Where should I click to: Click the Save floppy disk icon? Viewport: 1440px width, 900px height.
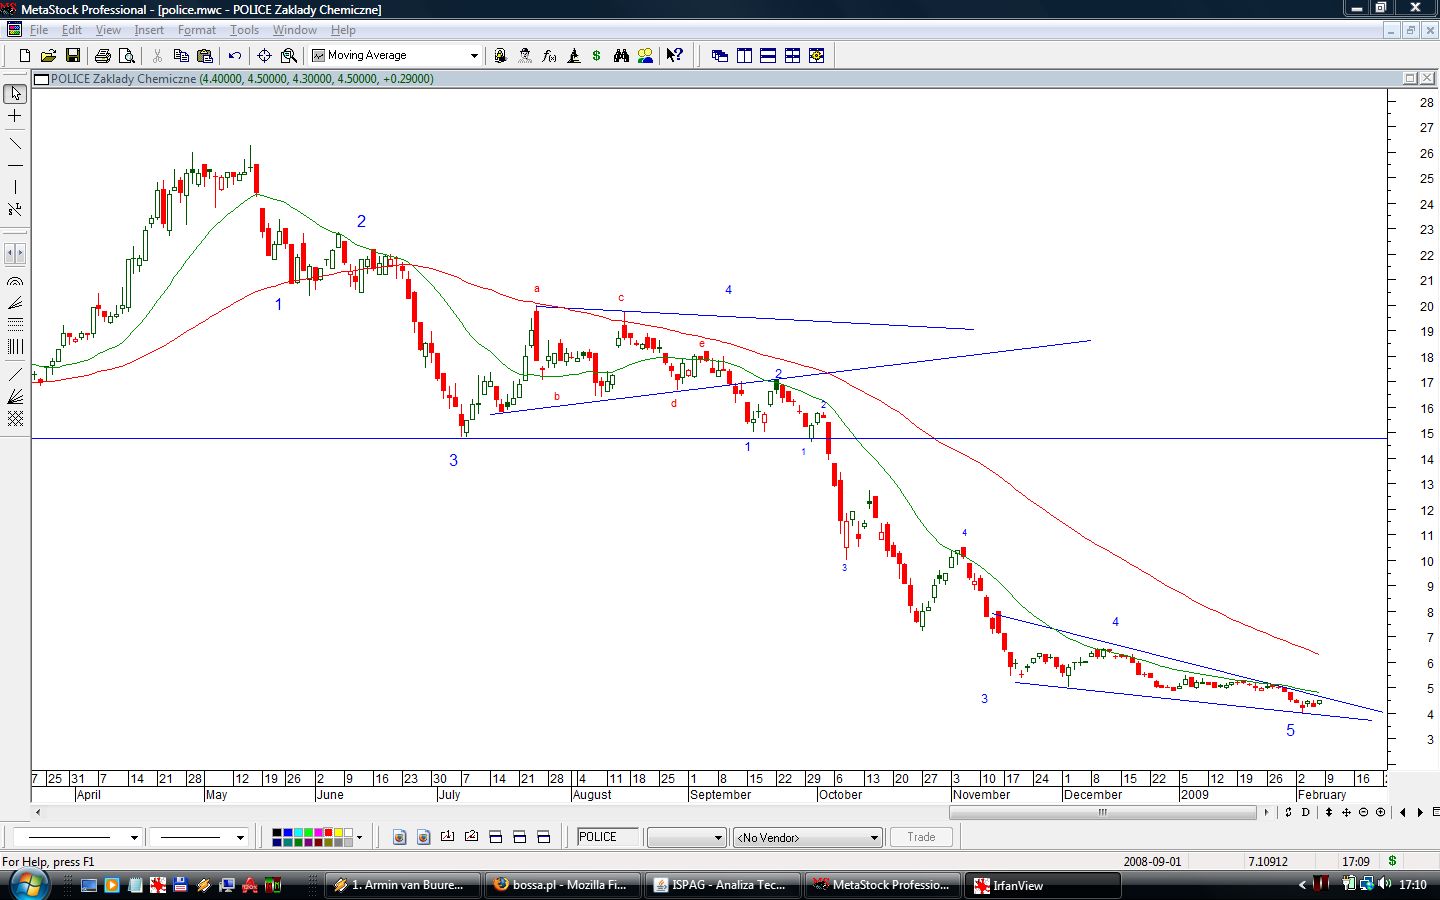pos(72,56)
